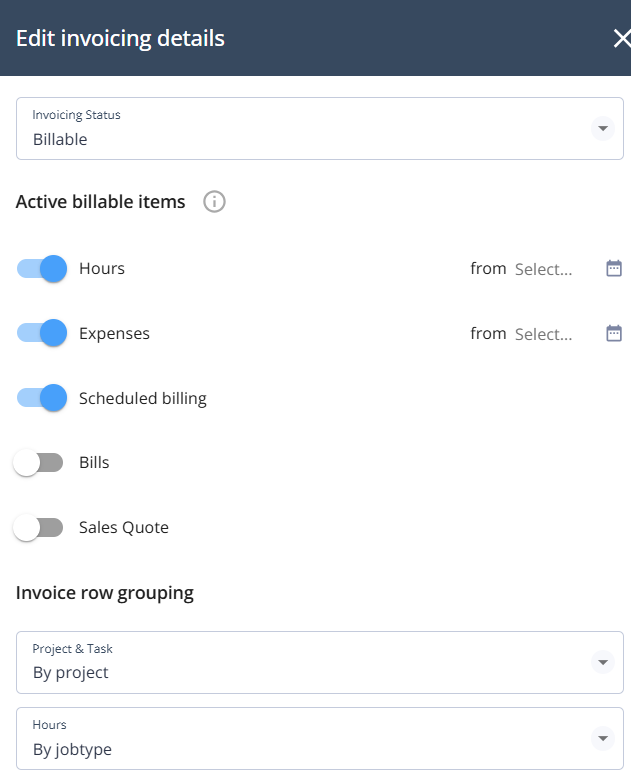This screenshot has width=631, height=783.
Task: Switch off Scheduled billing
Action: point(42,398)
